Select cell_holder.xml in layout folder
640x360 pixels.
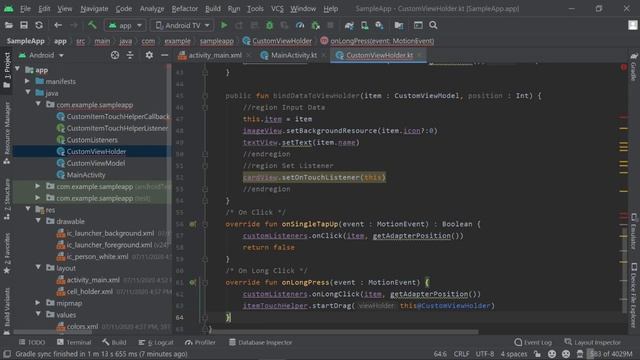point(90,291)
